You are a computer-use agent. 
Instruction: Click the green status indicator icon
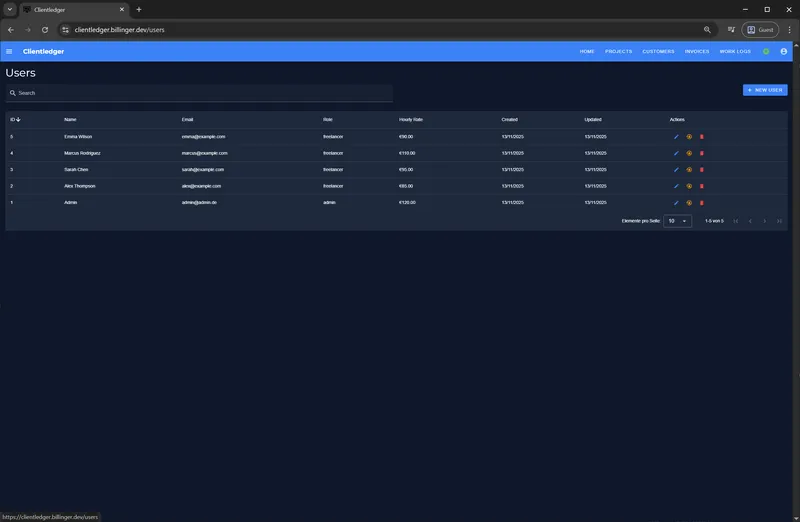[x=766, y=52]
